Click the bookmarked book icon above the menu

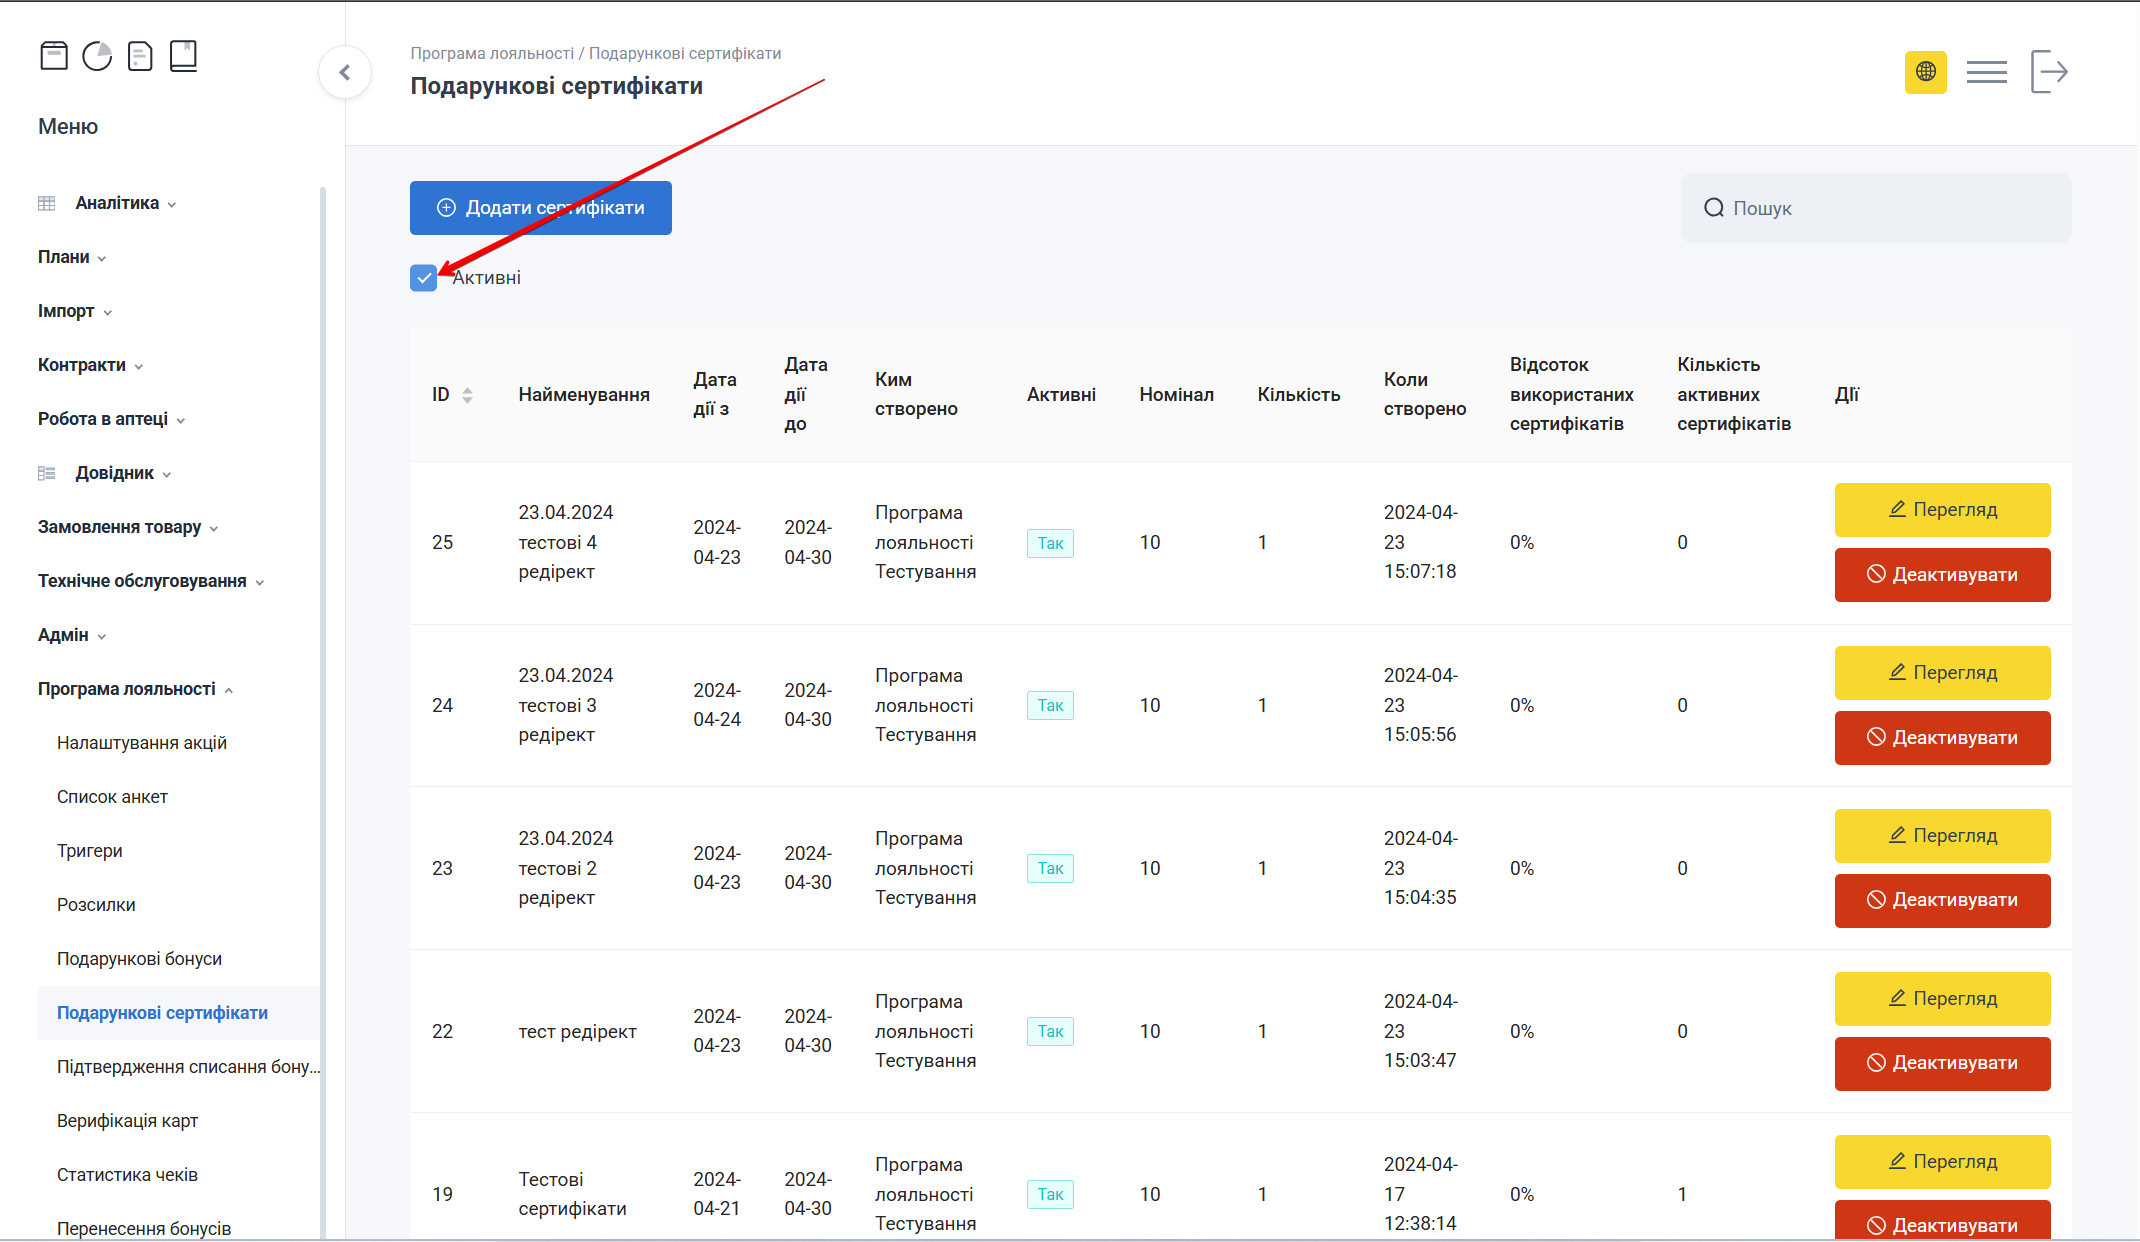[183, 56]
